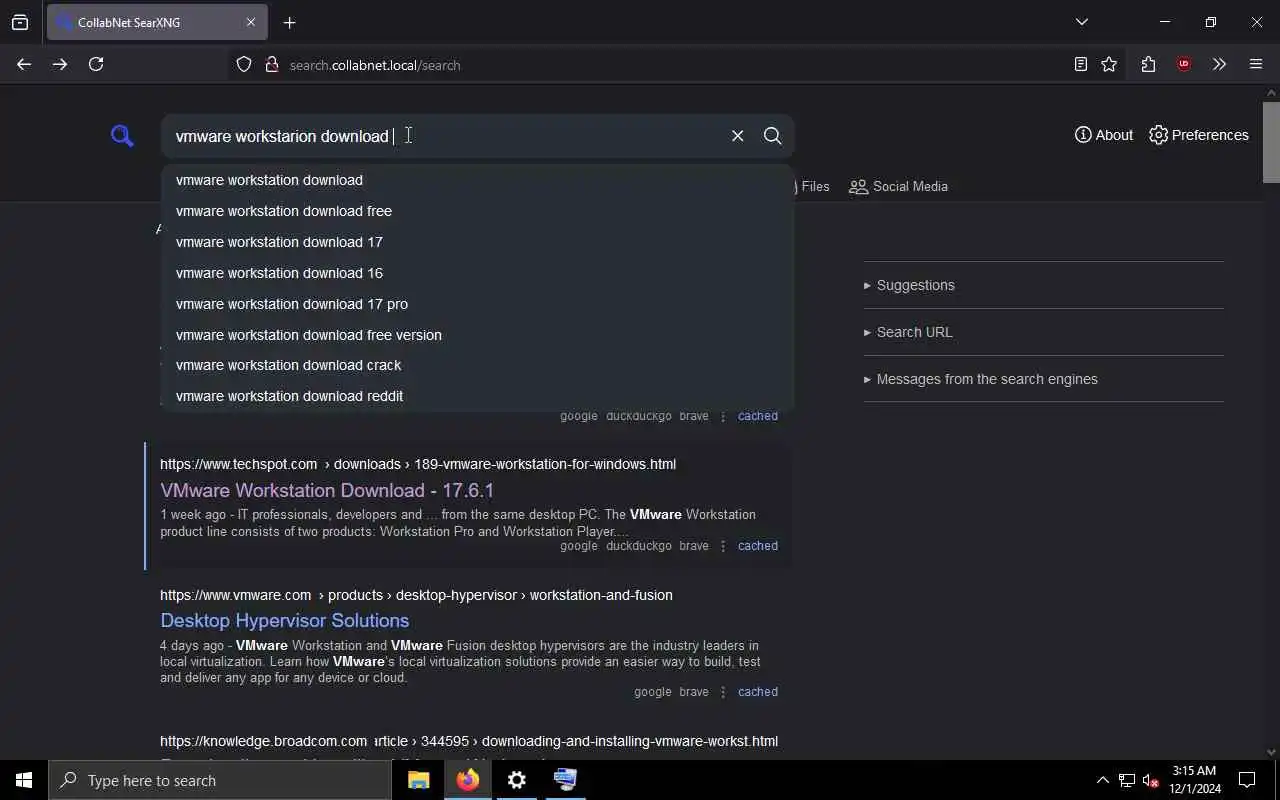Open a new browser tab

(x=290, y=22)
